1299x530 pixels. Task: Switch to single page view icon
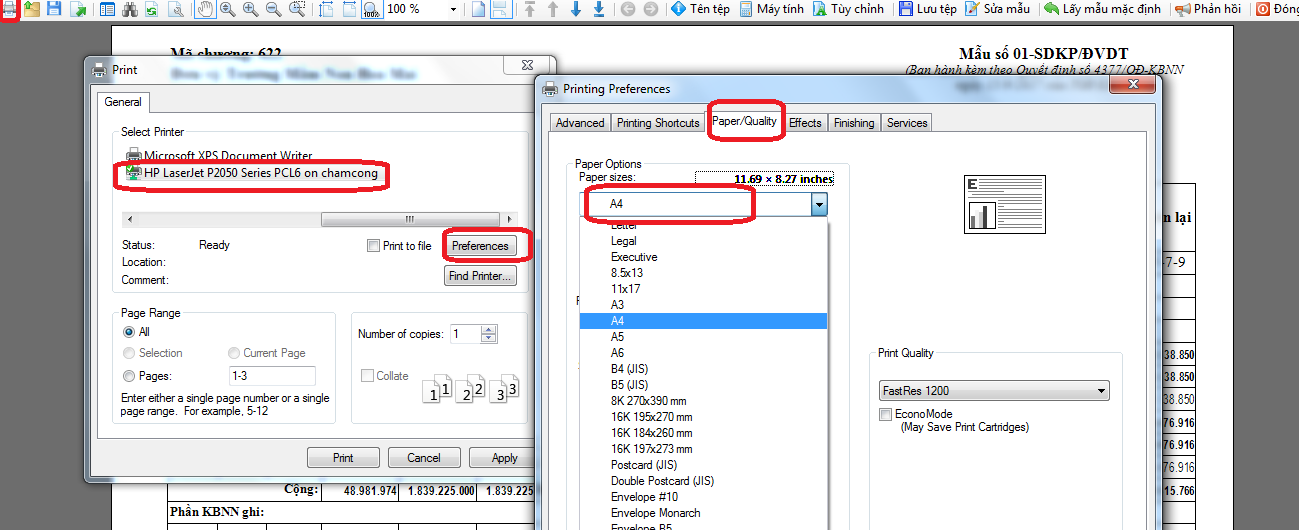478,9
